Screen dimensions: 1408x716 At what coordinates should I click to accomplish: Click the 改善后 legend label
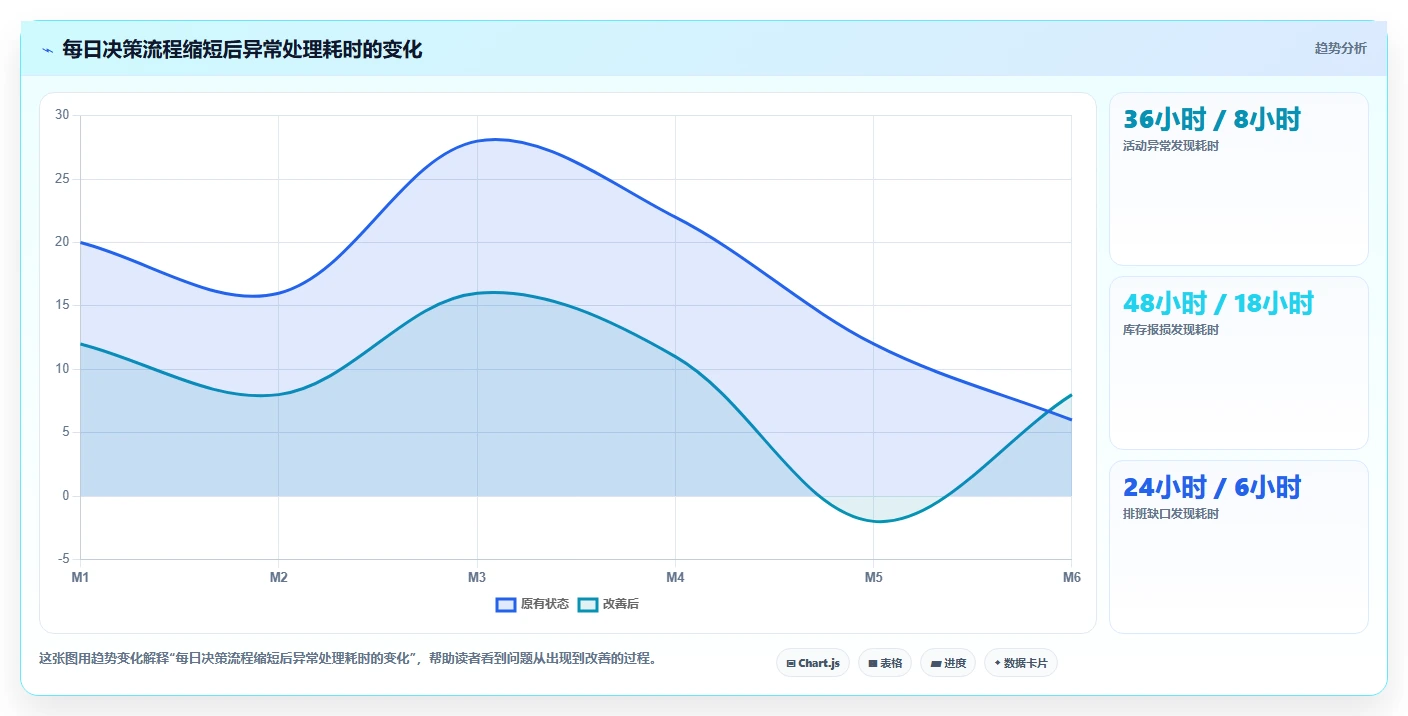pyautogui.click(x=621, y=604)
